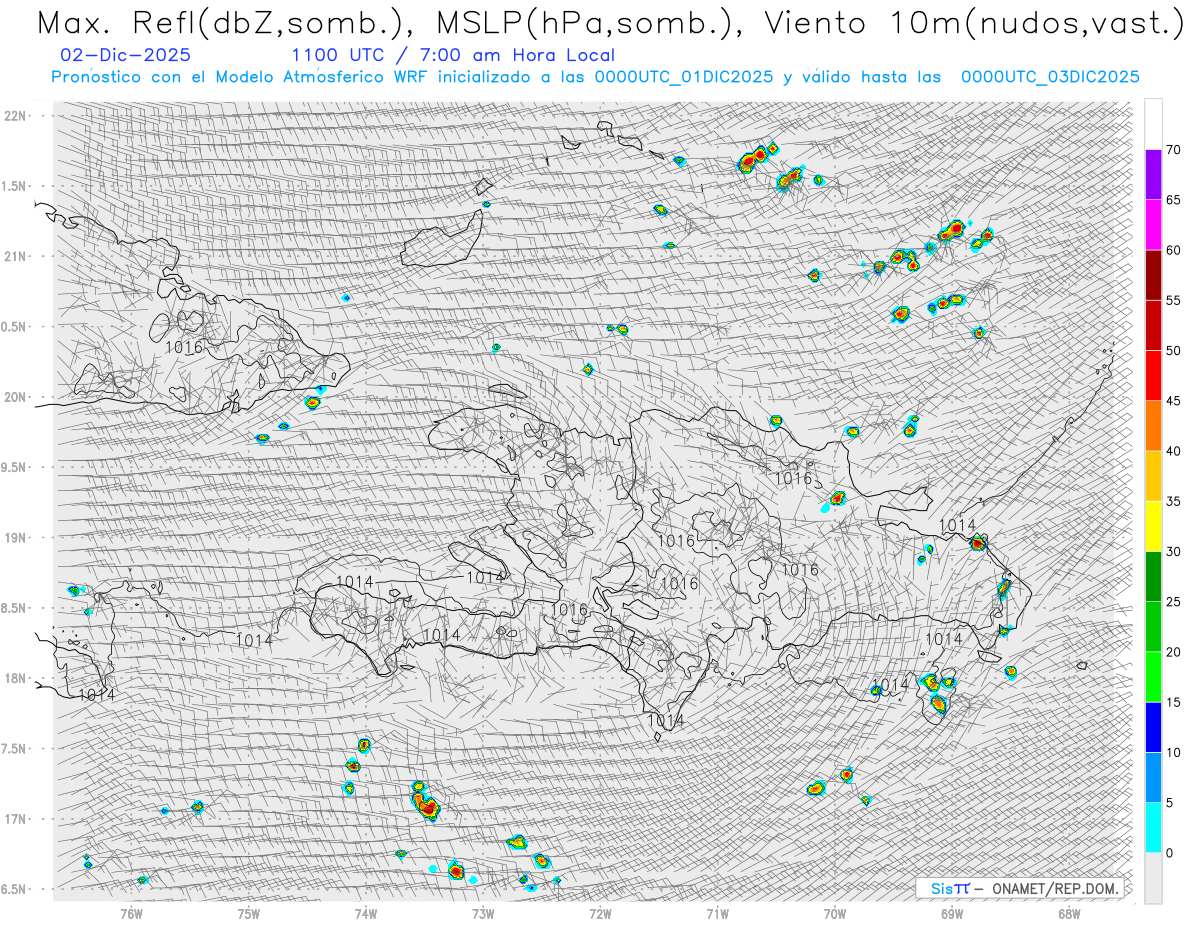Click the "71W" longitude label
This screenshot has height=927, width=1200.
point(717,913)
